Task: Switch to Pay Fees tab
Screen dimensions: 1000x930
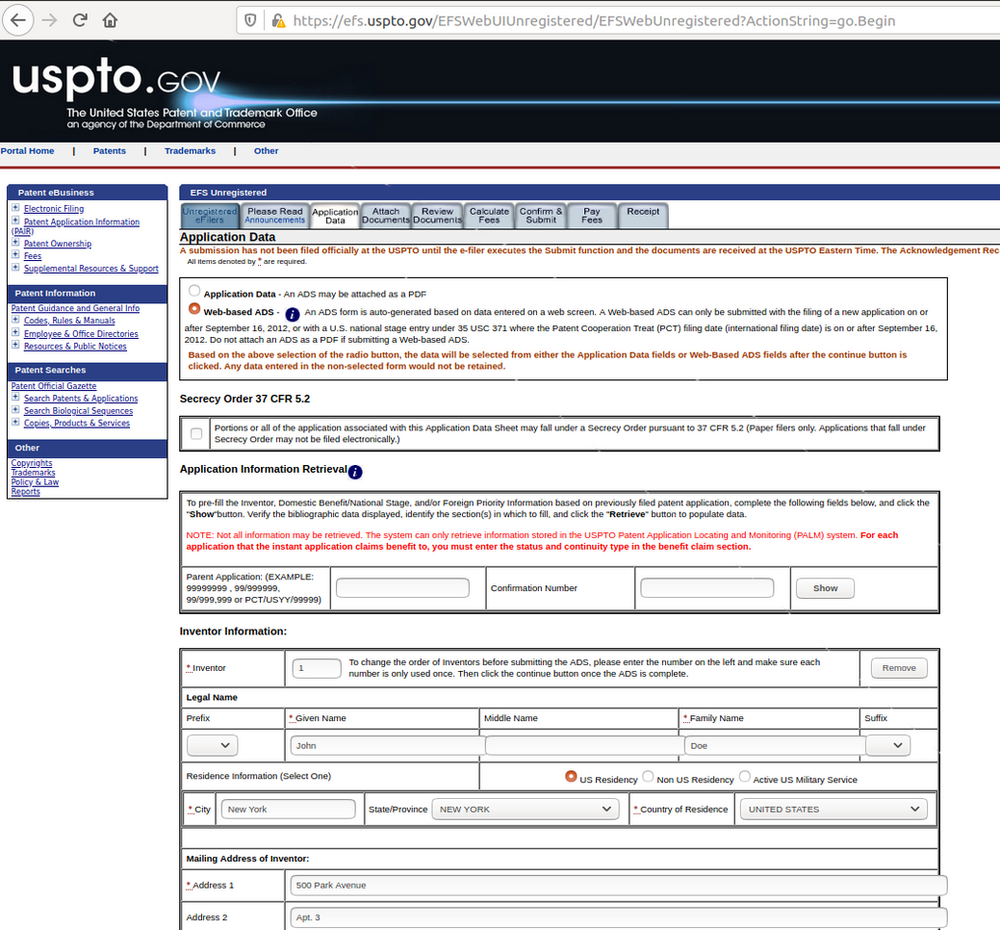Action: click(592, 216)
